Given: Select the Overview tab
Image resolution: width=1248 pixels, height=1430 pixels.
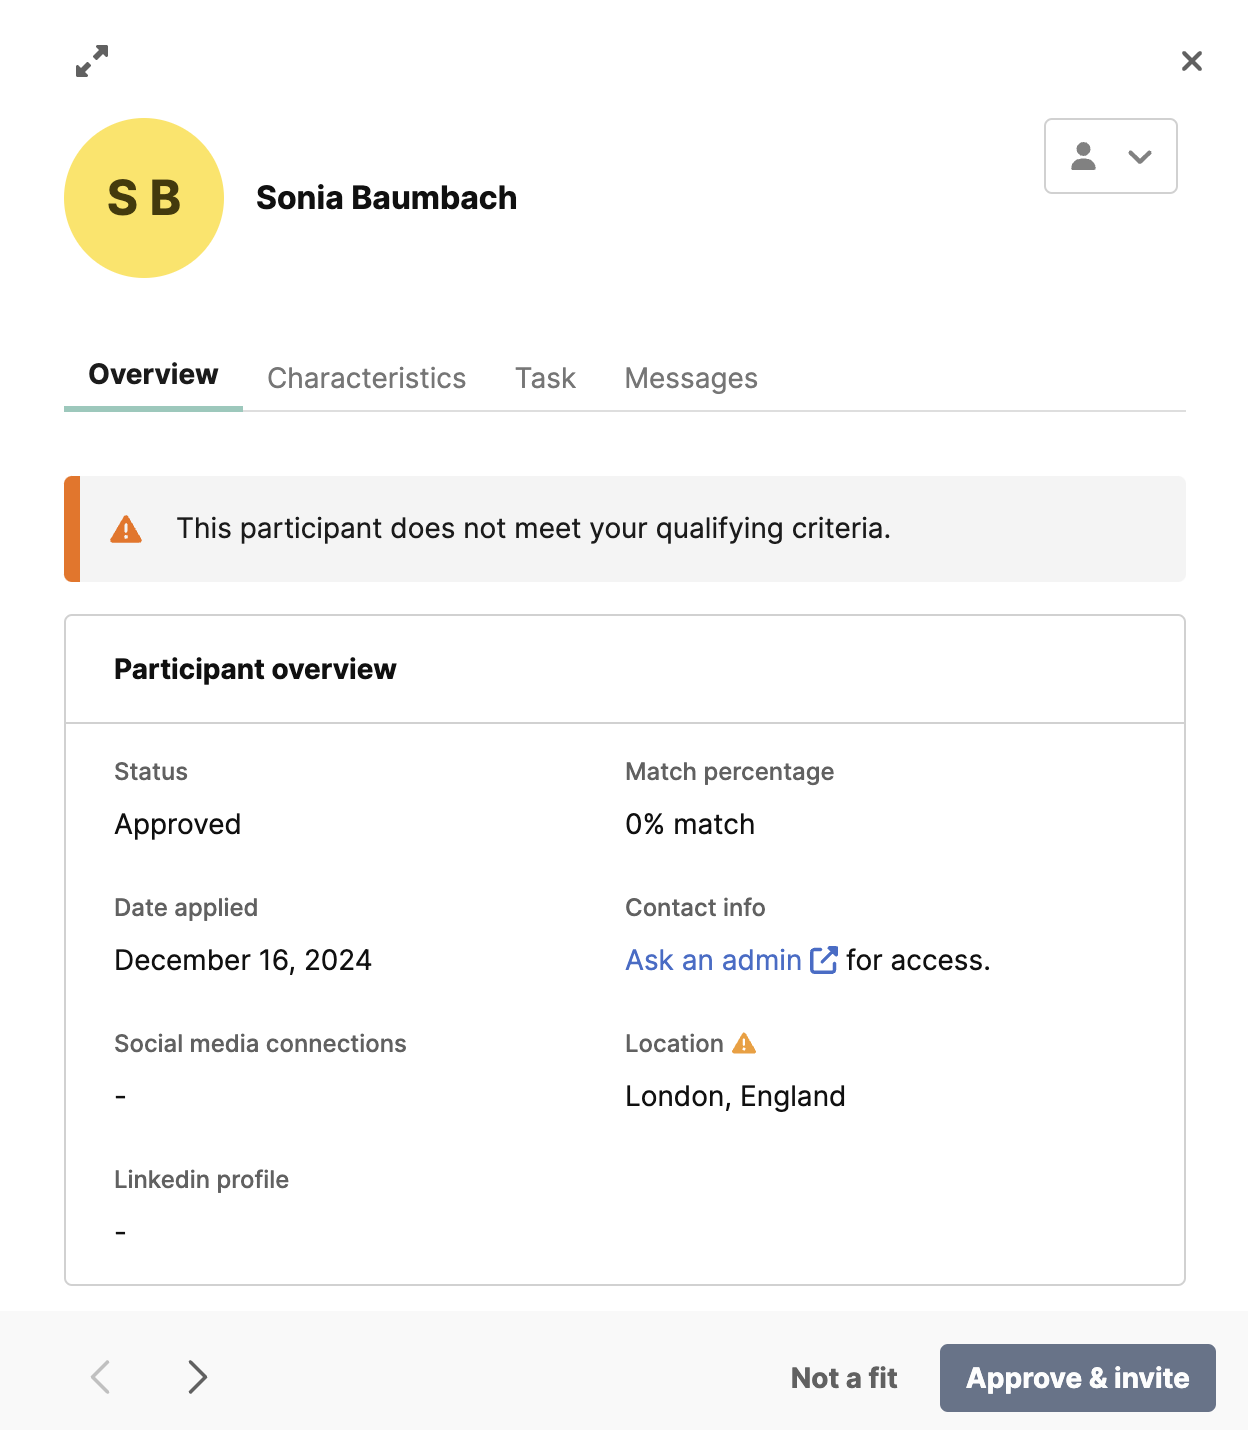Looking at the screenshot, I should tap(153, 374).
